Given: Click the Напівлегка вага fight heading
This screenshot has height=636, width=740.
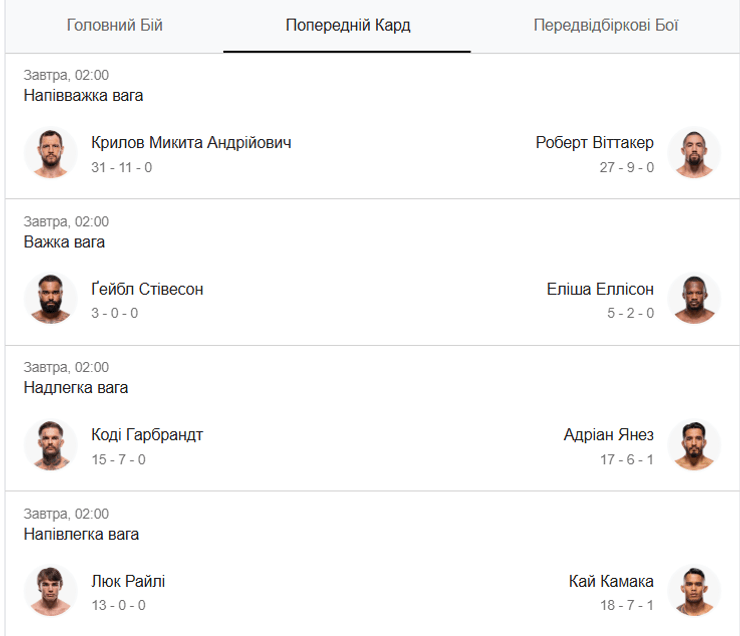Looking at the screenshot, I should coord(81,535).
